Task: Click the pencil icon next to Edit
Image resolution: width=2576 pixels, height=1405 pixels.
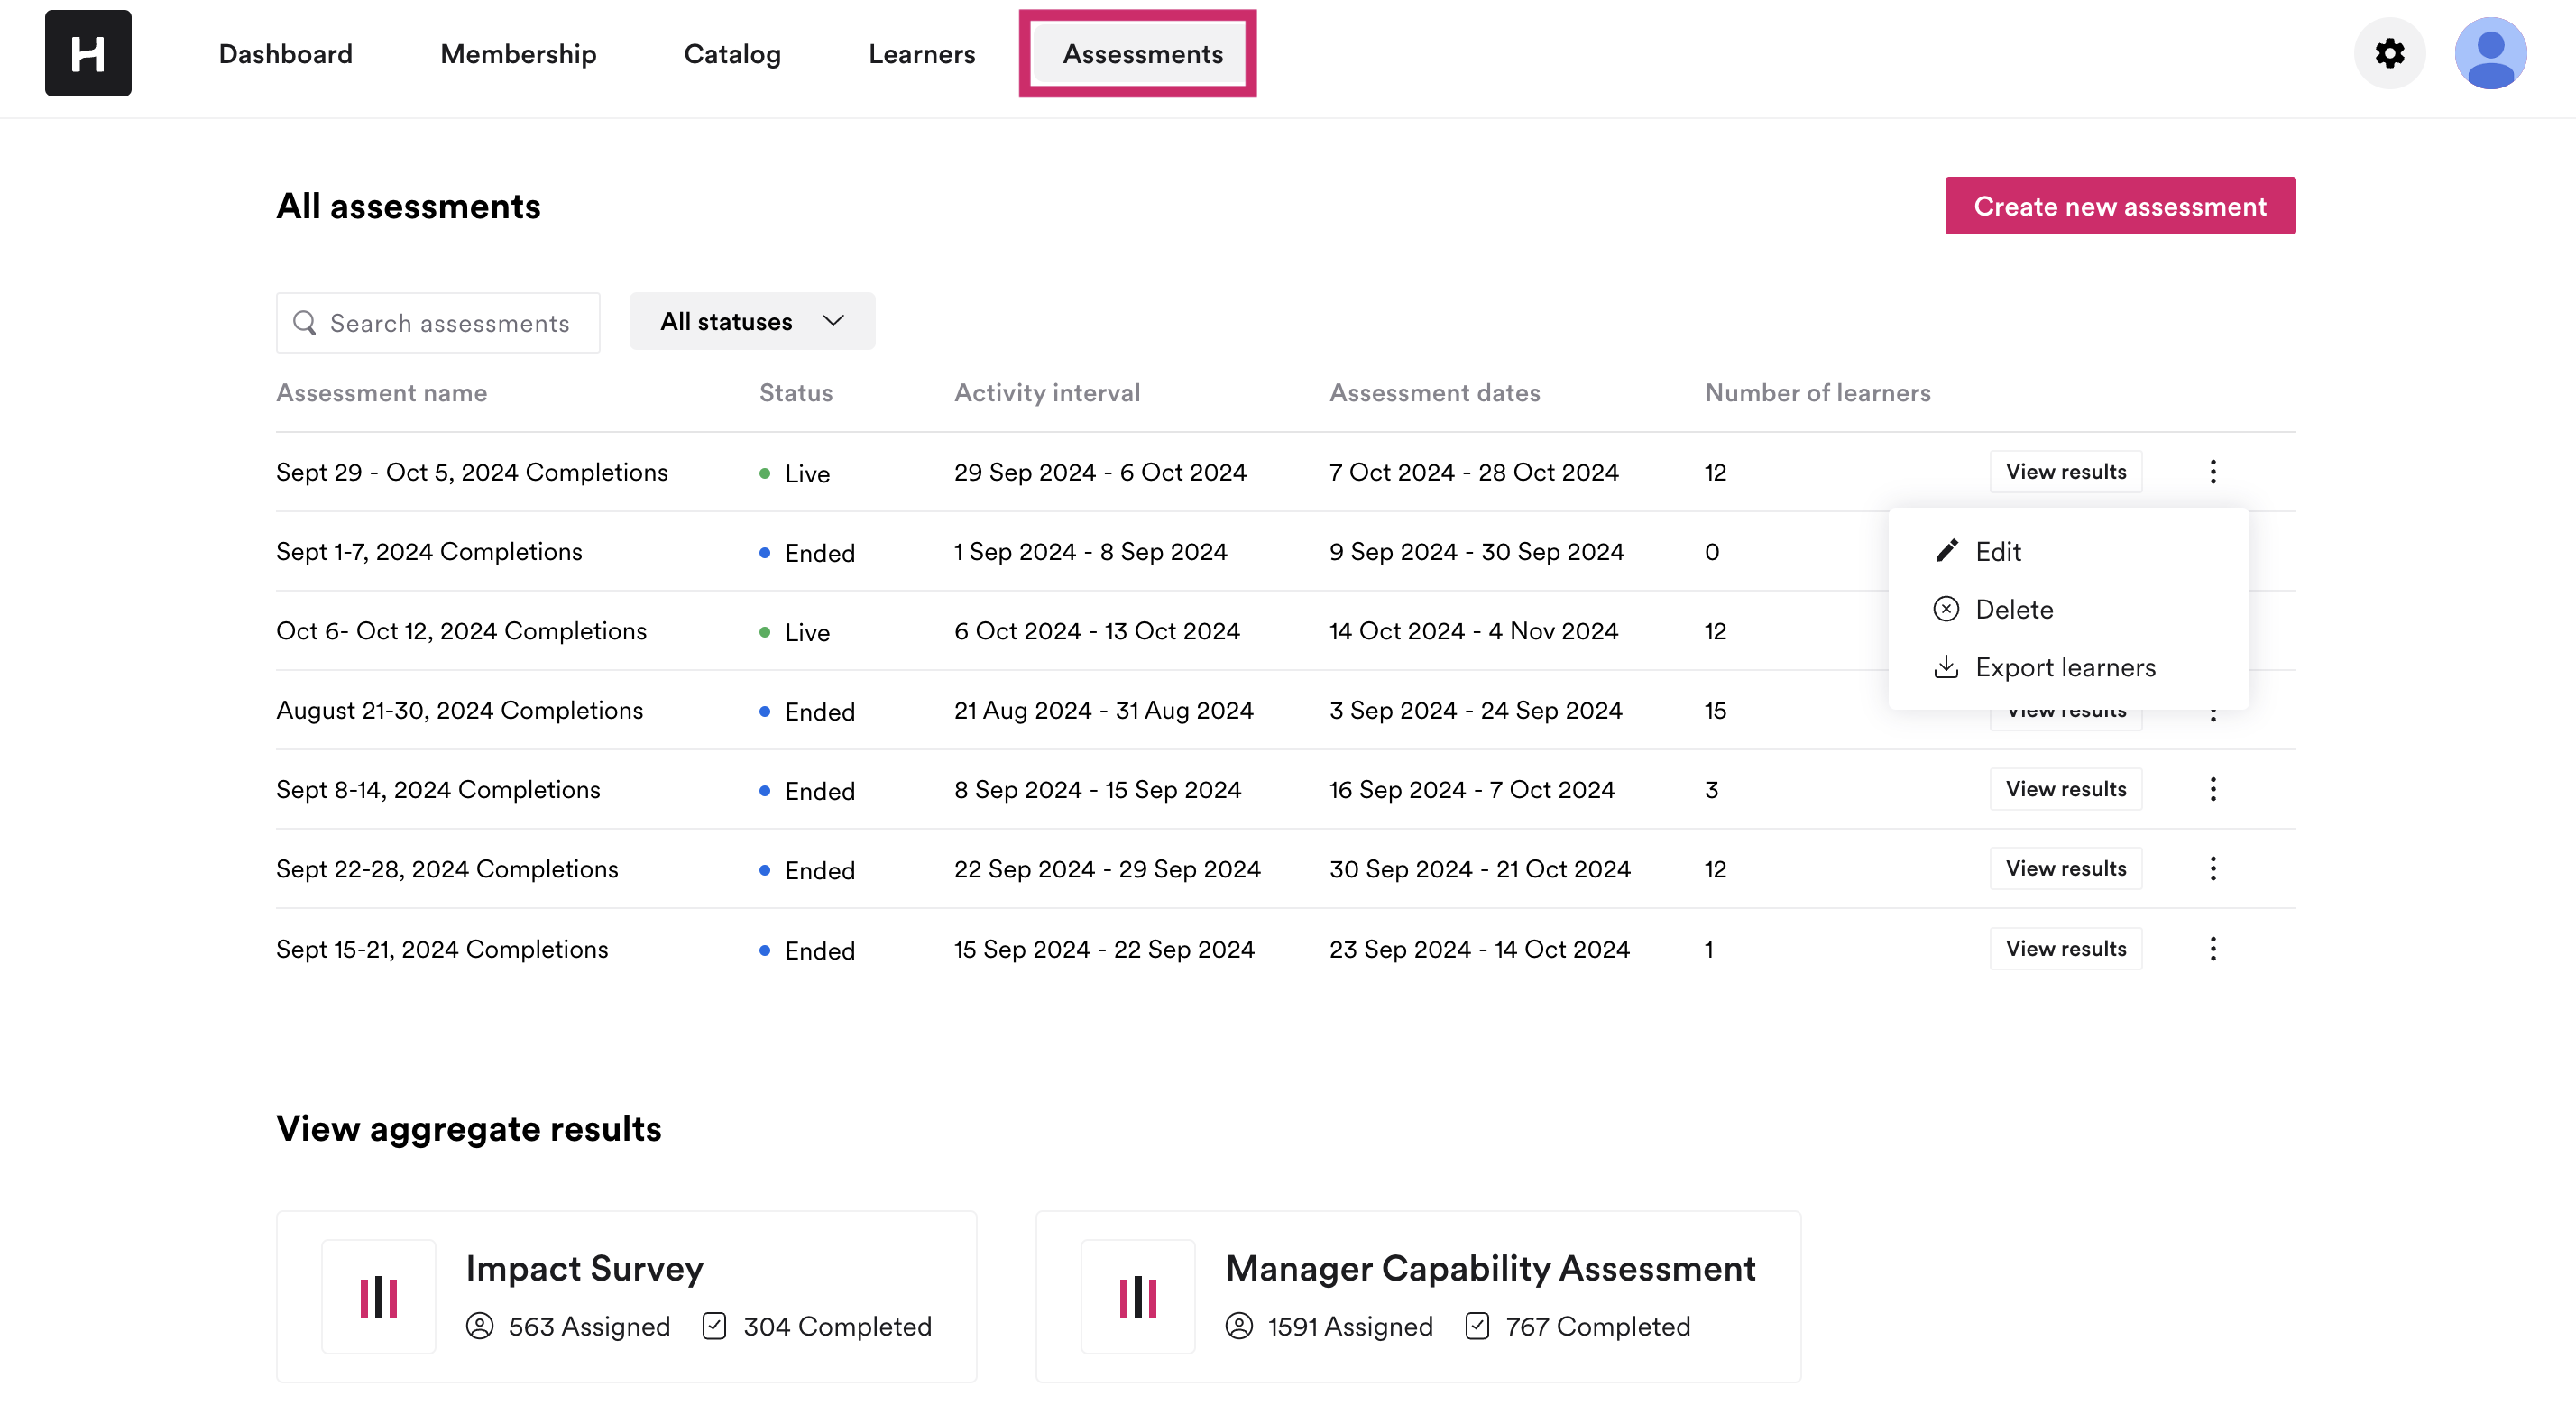Action: 1946,551
